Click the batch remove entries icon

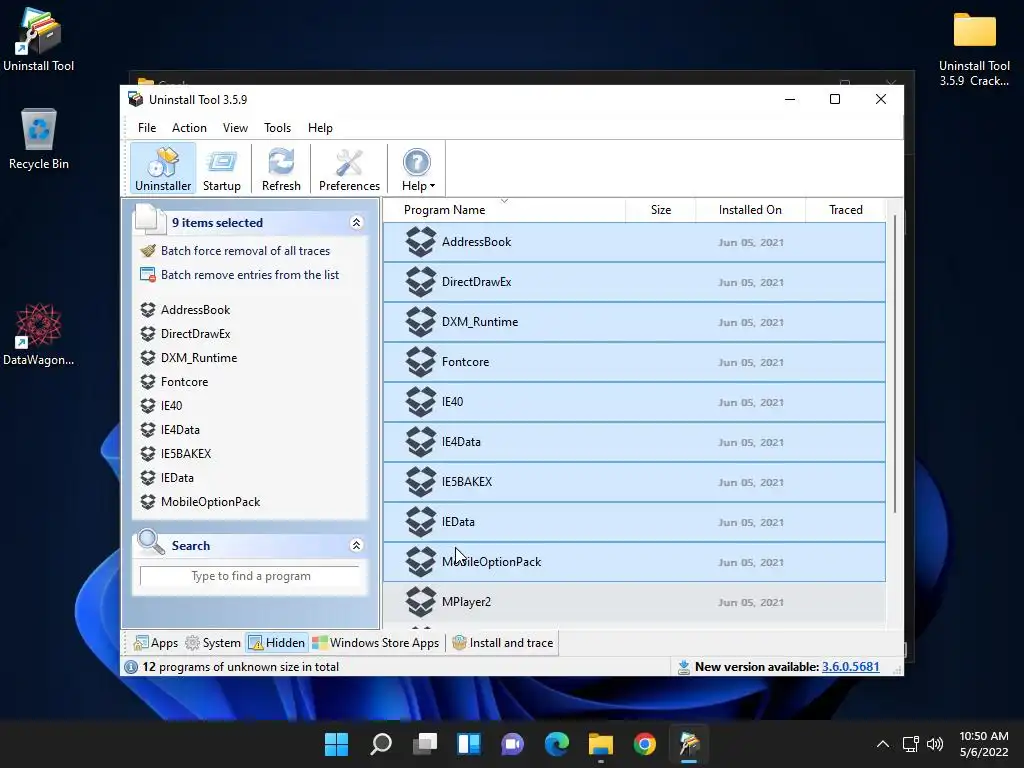[x=148, y=275]
